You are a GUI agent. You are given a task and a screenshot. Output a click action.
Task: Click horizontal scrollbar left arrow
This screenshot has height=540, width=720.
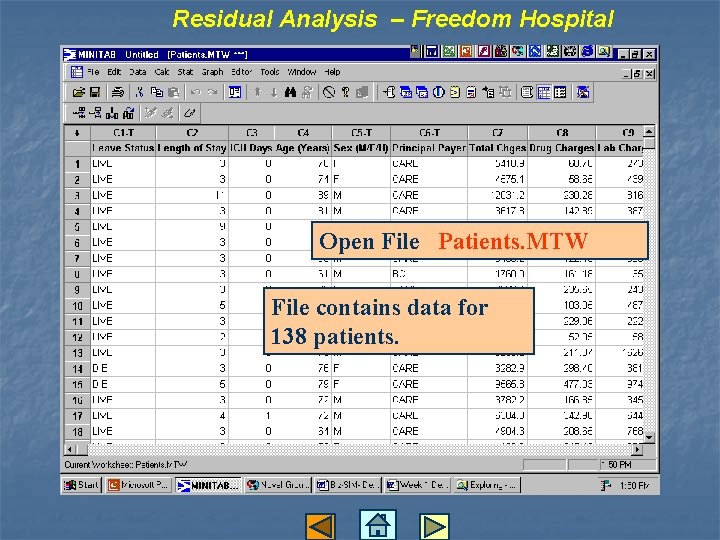pos(70,449)
